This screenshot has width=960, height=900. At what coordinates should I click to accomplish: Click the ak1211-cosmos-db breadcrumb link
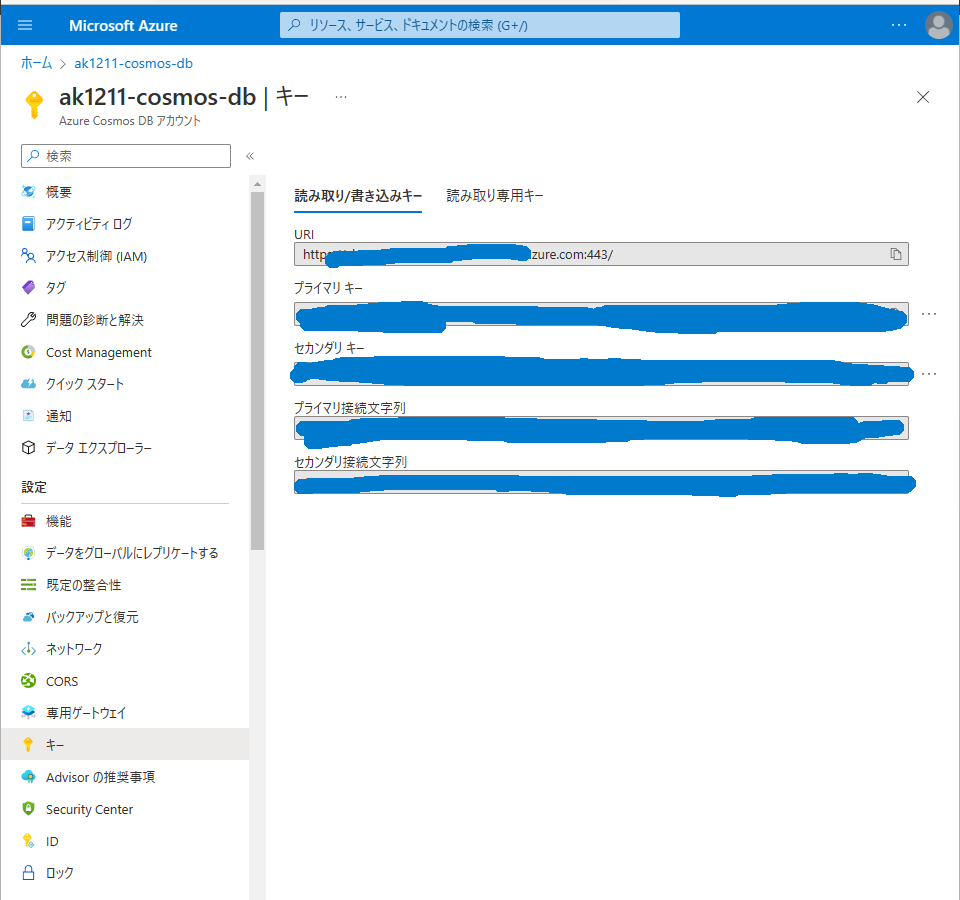pos(133,63)
